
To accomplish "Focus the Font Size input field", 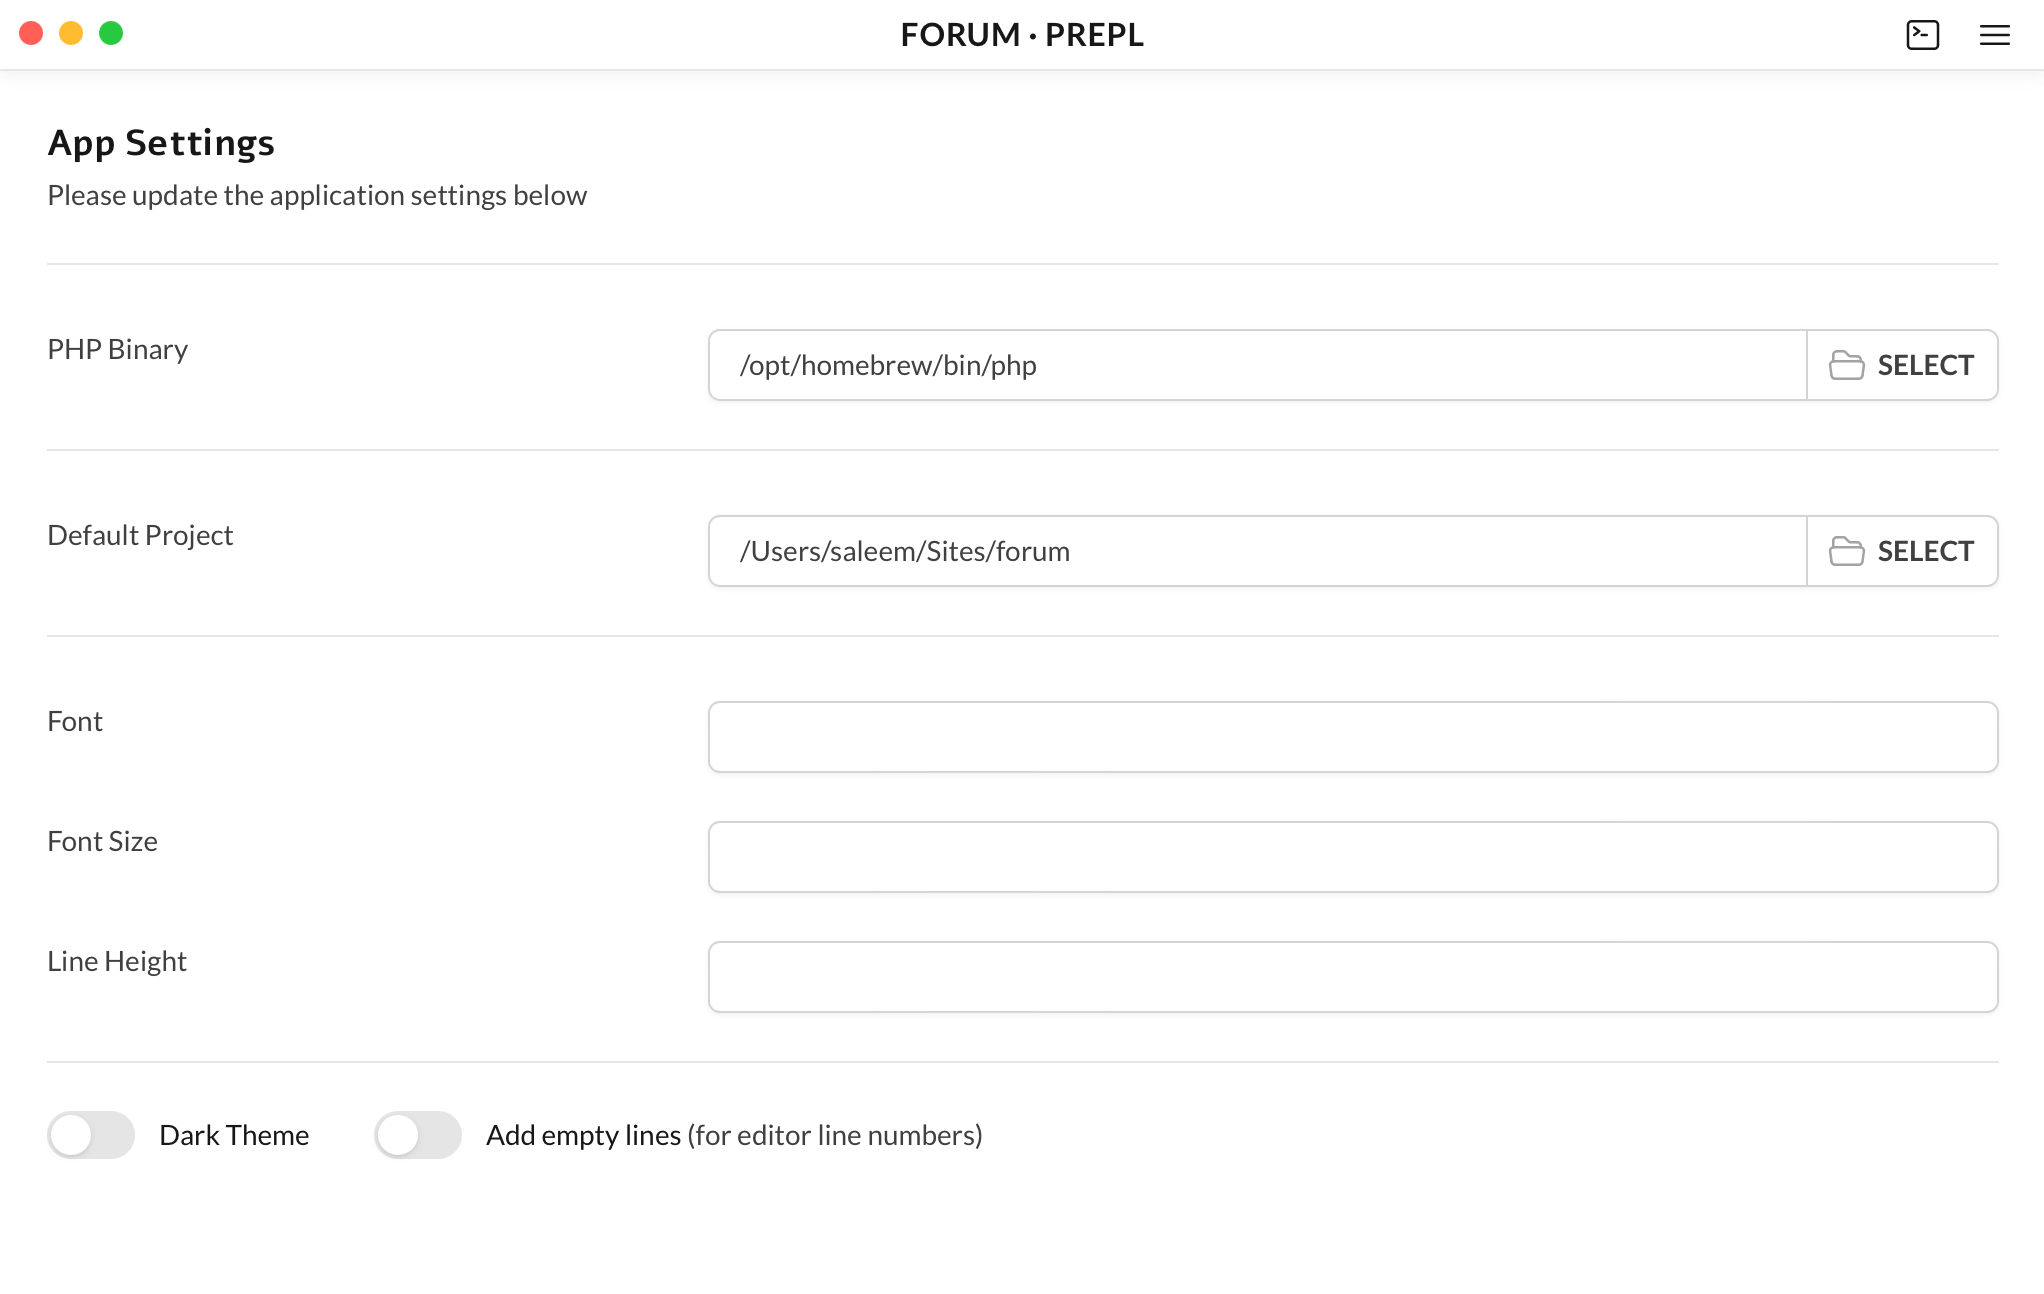I will coord(1352,857).
